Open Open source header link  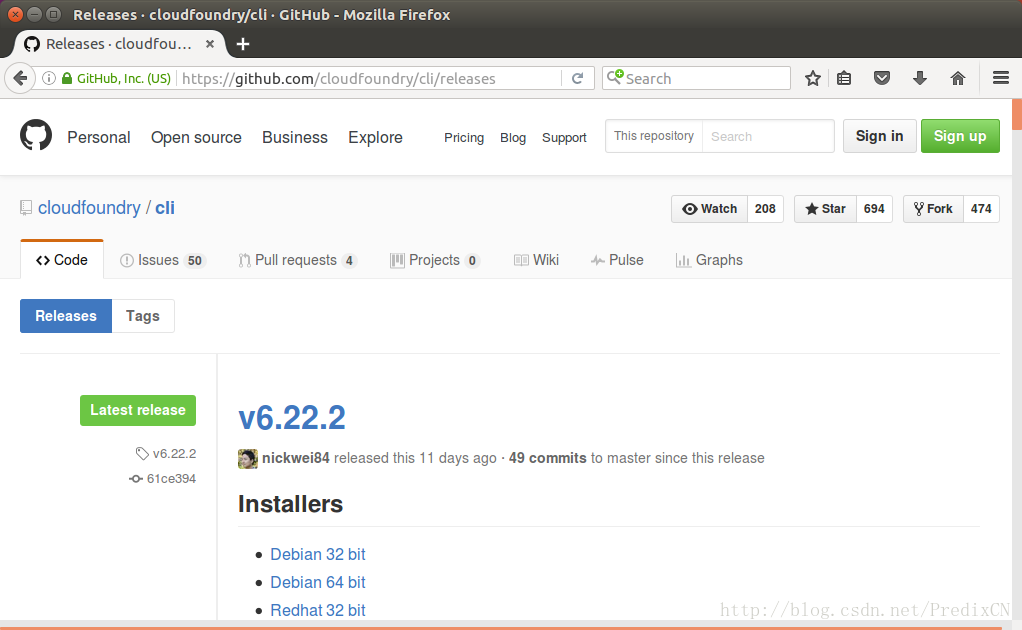coord(196,137)
